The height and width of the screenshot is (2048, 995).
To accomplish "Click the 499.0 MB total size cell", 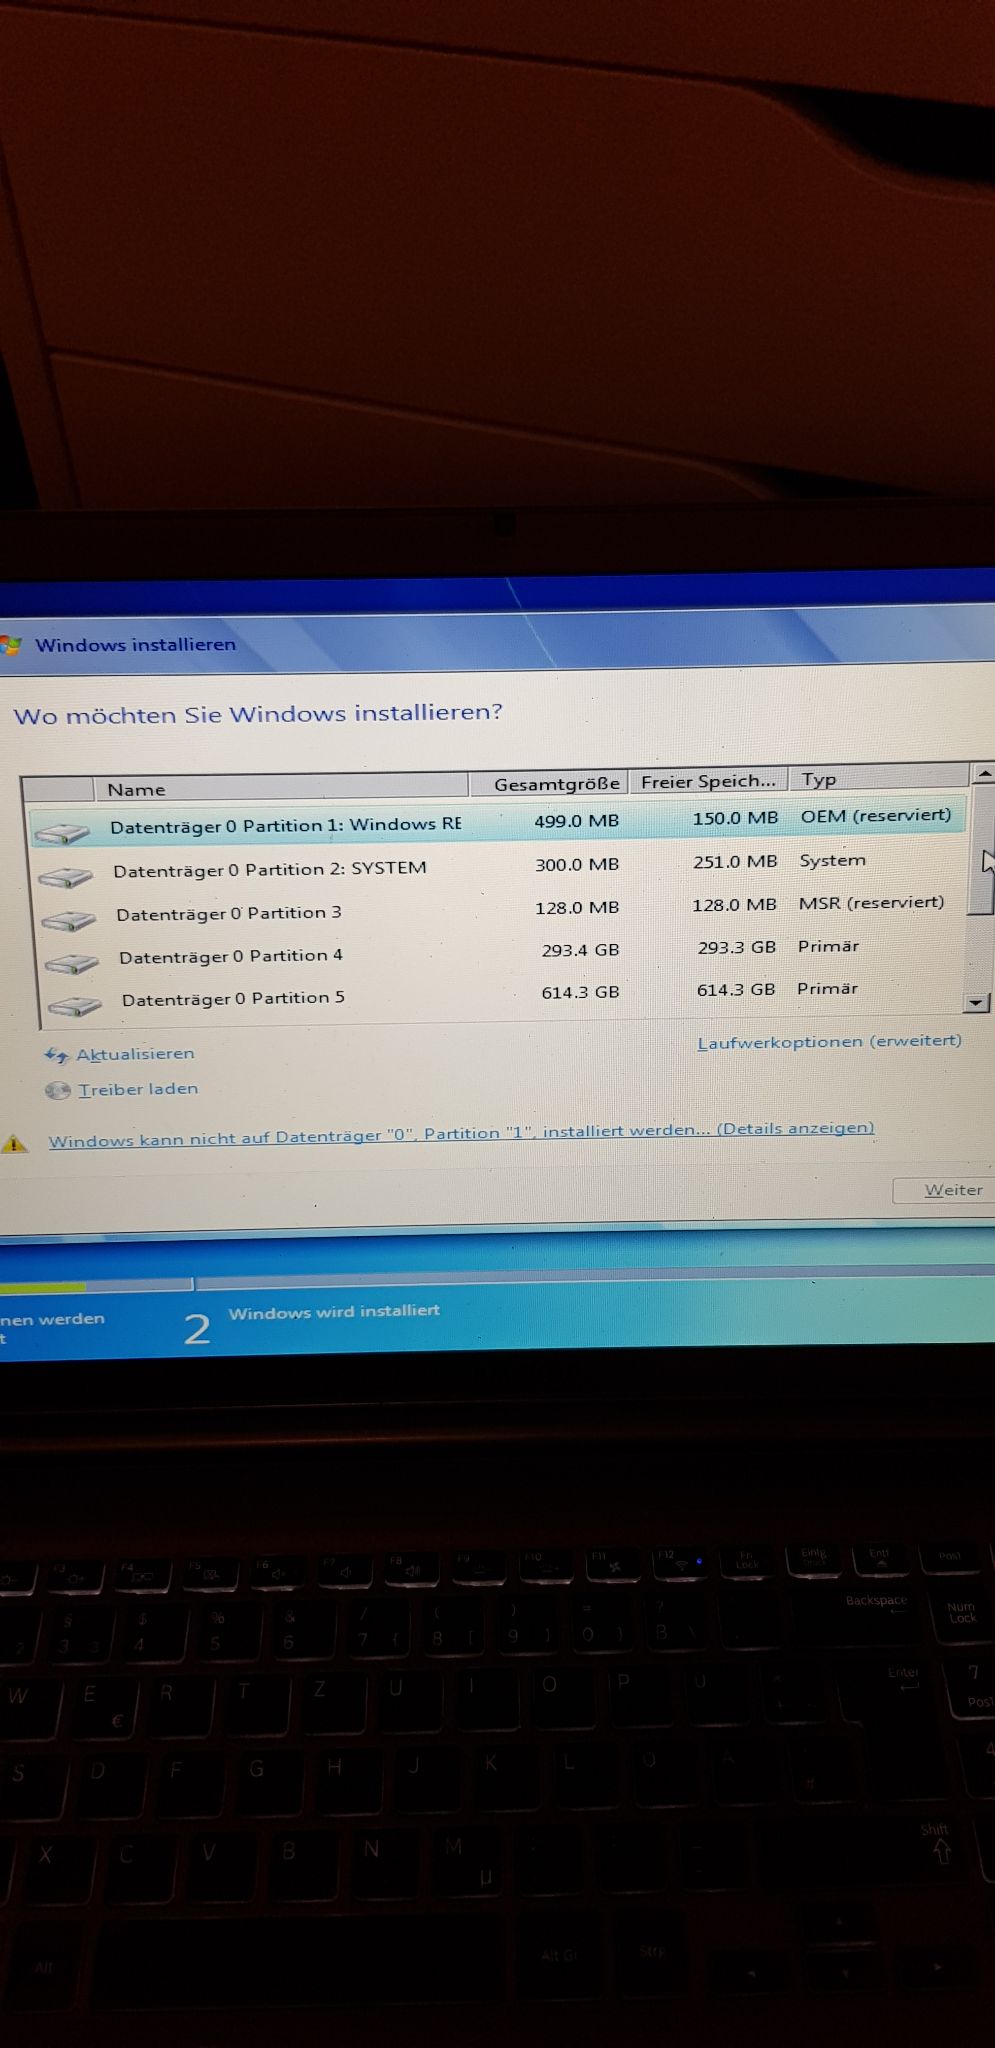I will click(576, 821).
